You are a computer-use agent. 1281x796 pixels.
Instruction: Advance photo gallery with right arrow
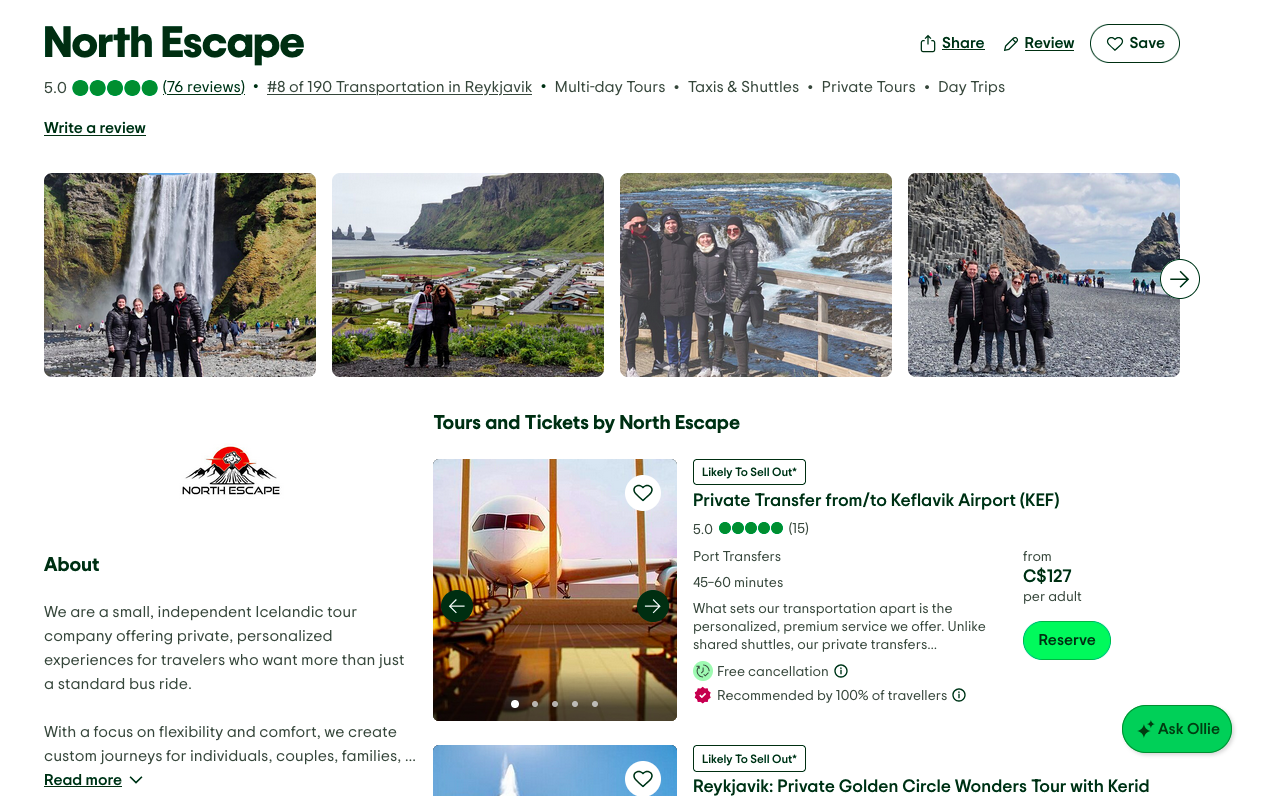click(1180, 279)
